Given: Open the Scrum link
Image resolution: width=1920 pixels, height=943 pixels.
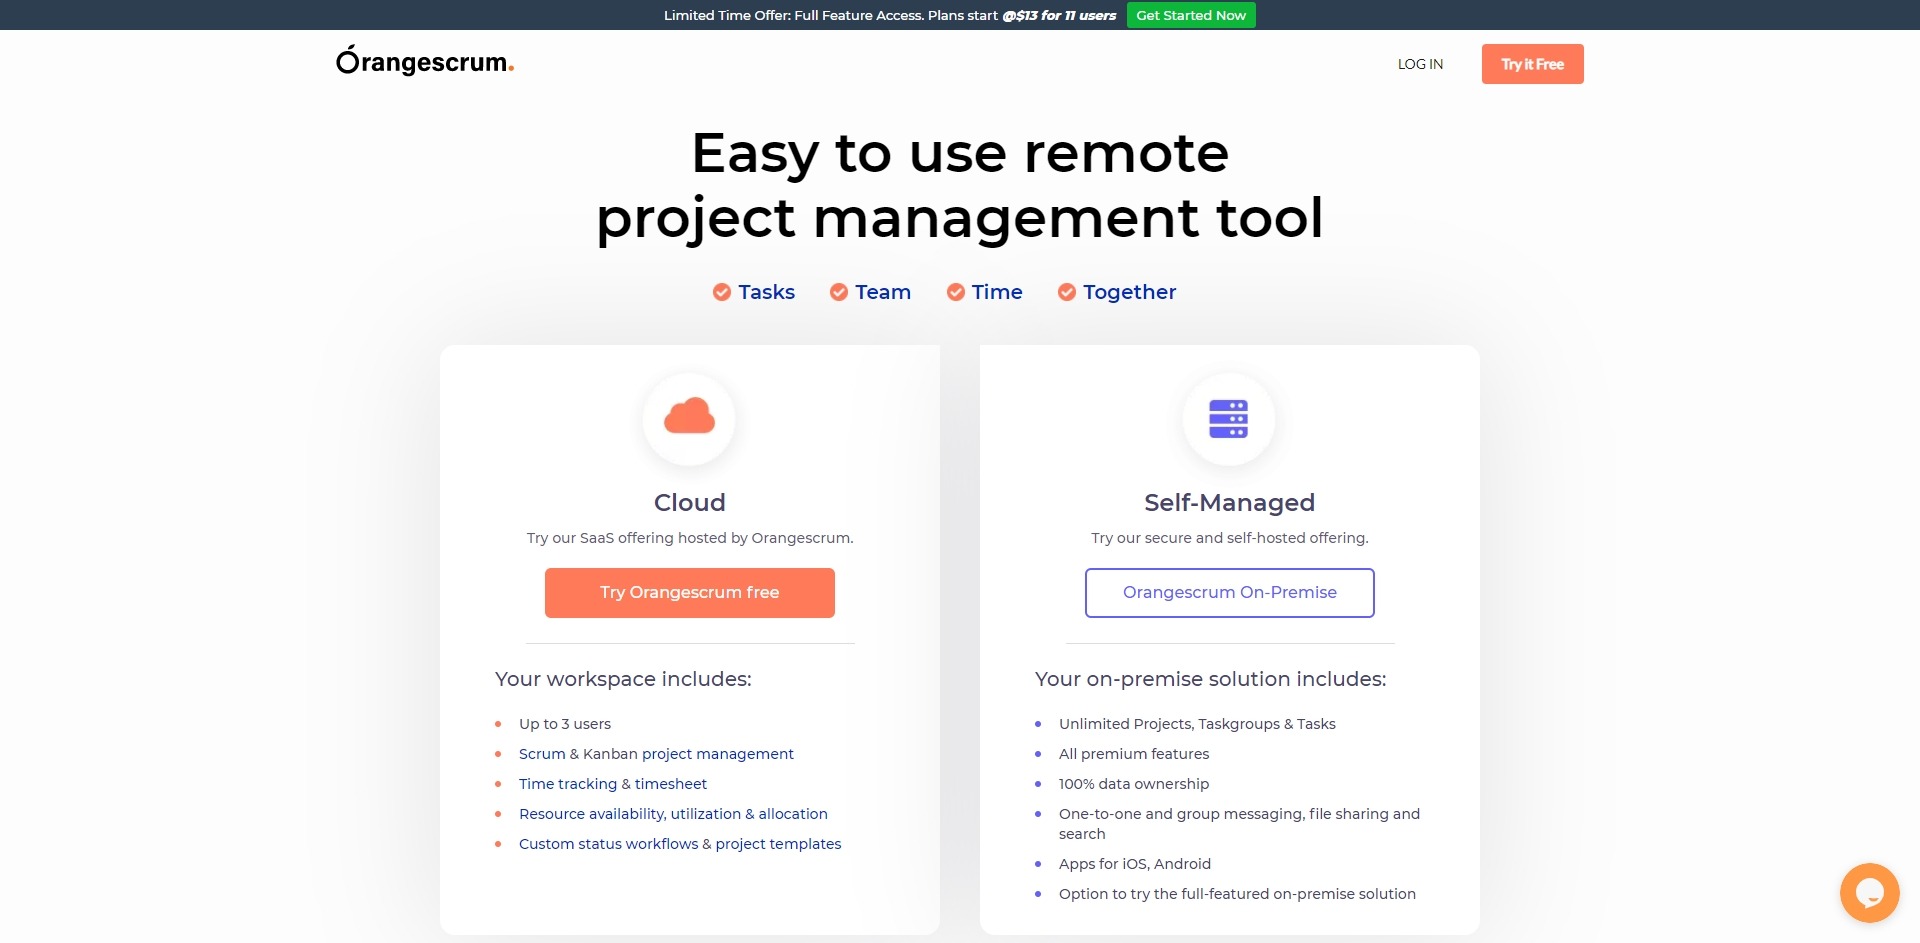Looking at the screenshot, I should pos(541,754).
